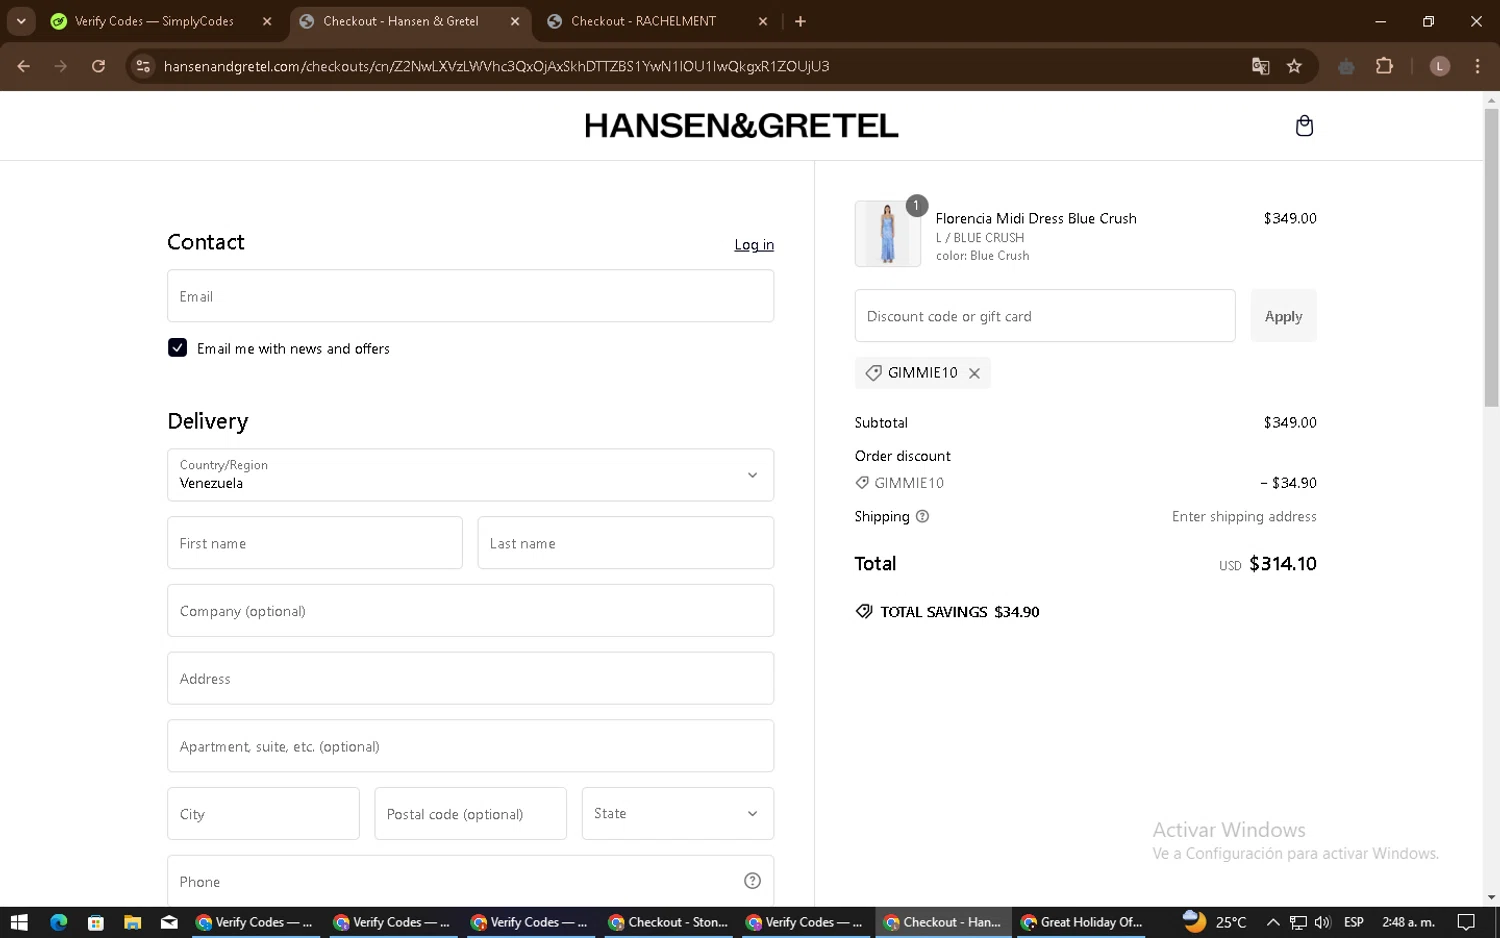Open the shopping bag cart icon

[1304, 126]
